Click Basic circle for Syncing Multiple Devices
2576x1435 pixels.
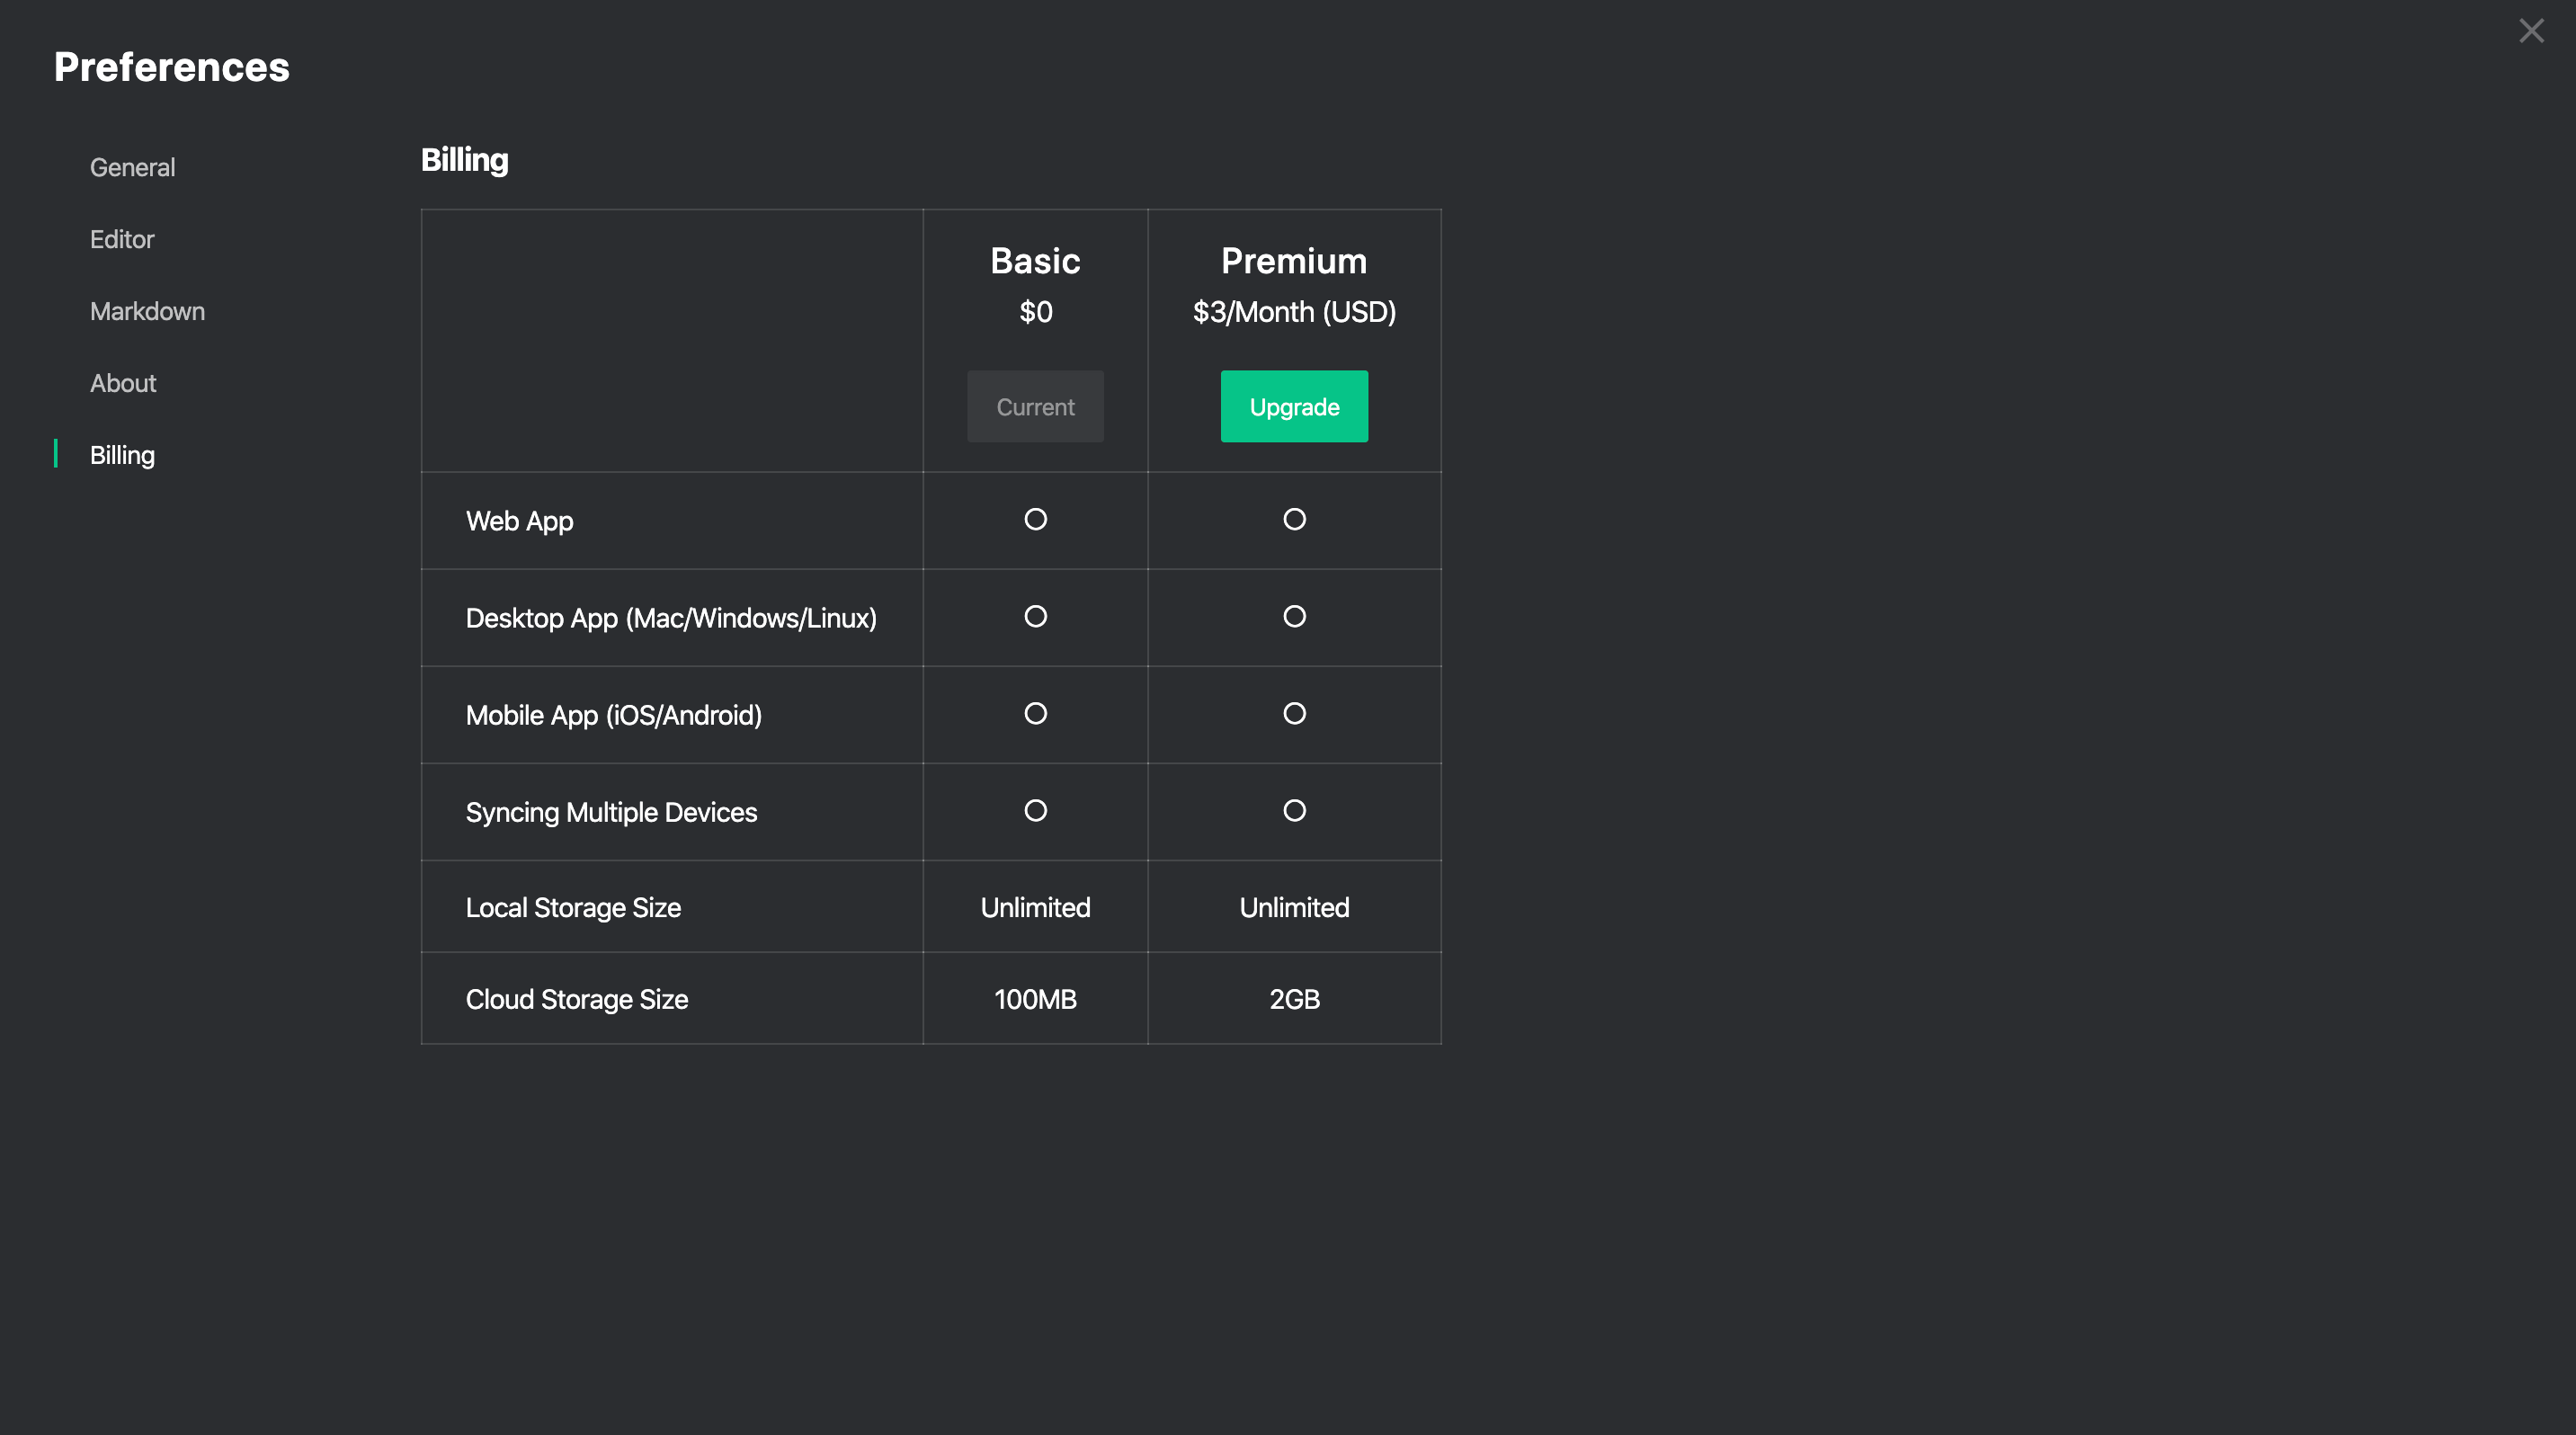[1035, 810]
